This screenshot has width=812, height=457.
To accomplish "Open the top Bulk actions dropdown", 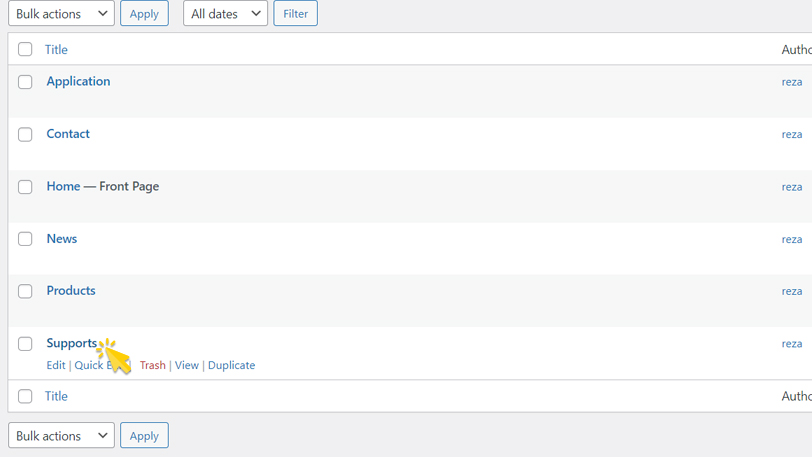I will pos(61,14).
